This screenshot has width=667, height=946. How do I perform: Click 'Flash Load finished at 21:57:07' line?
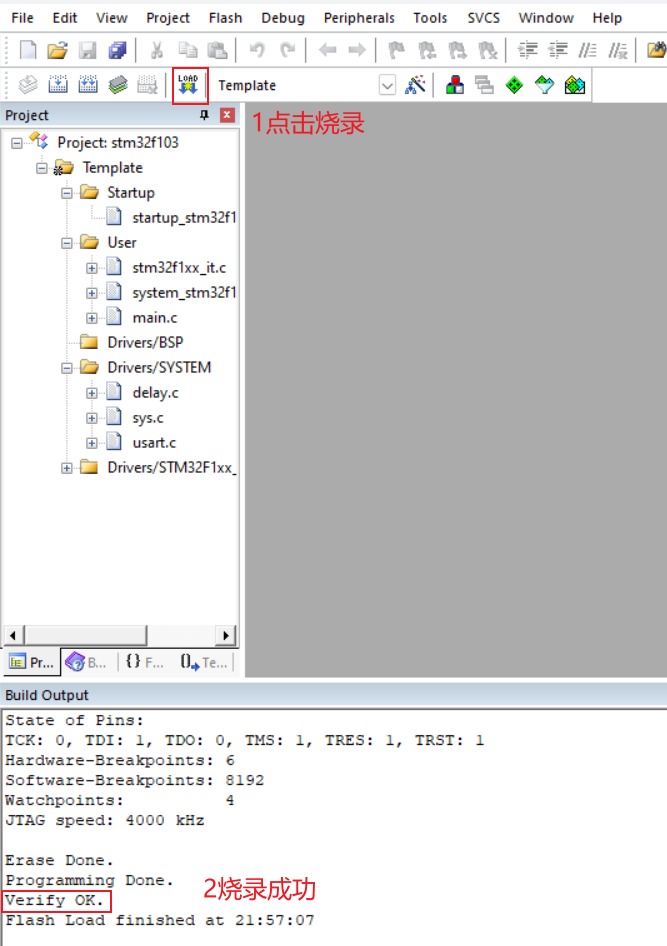click(160, 921)
